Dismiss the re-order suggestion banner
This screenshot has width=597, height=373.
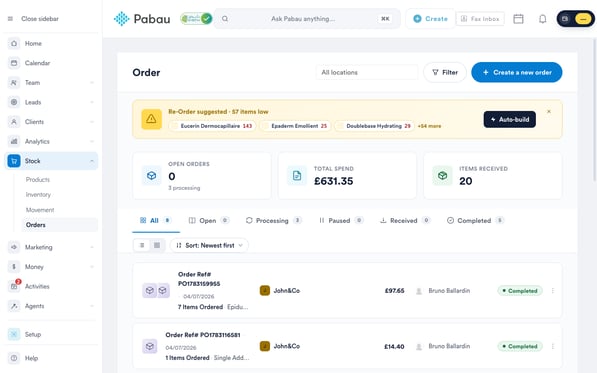(x=549, y=112)
